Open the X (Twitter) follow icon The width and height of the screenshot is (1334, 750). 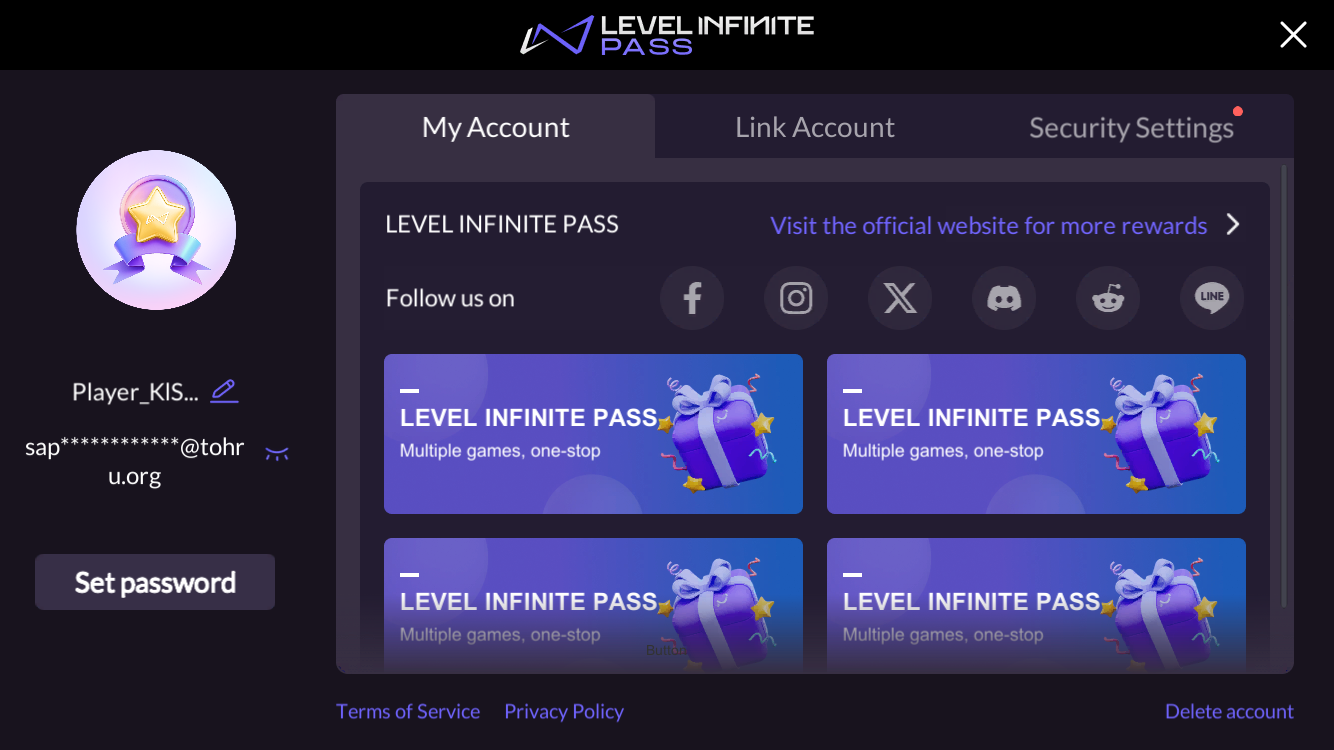click(900, 297)
